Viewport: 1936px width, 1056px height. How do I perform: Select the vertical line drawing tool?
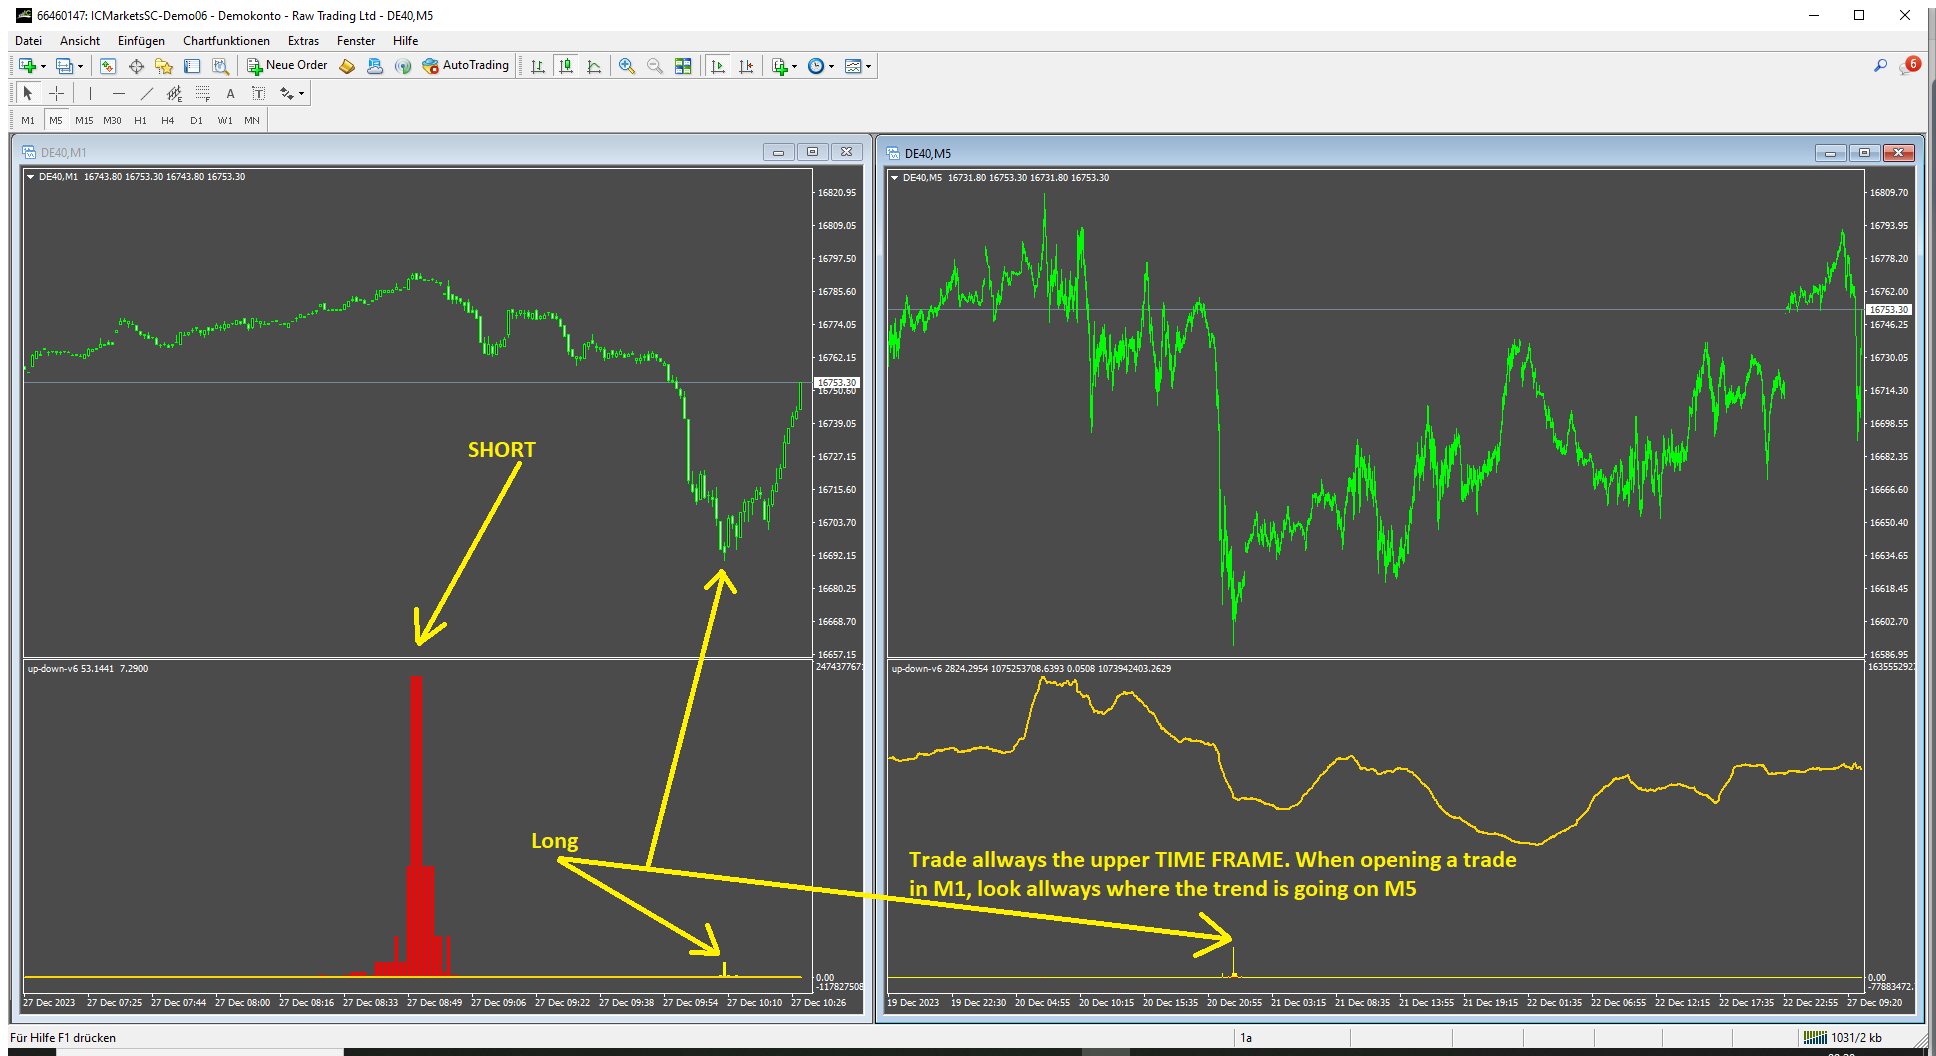click(90, 93)
